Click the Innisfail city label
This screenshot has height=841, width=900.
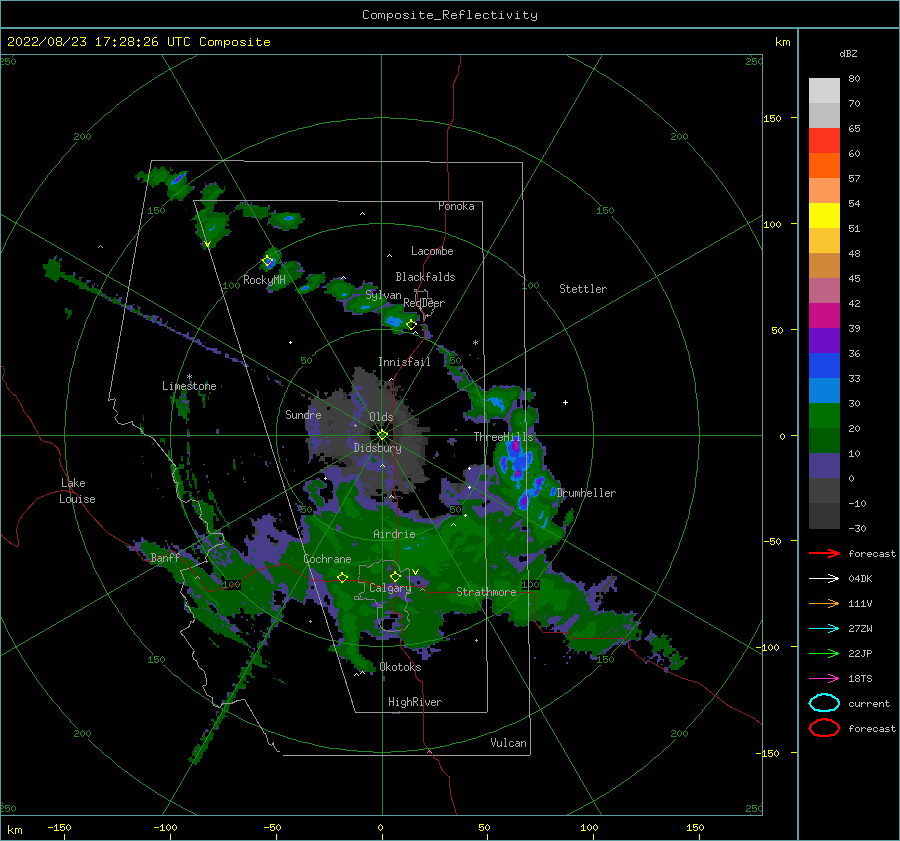(404, 362)
